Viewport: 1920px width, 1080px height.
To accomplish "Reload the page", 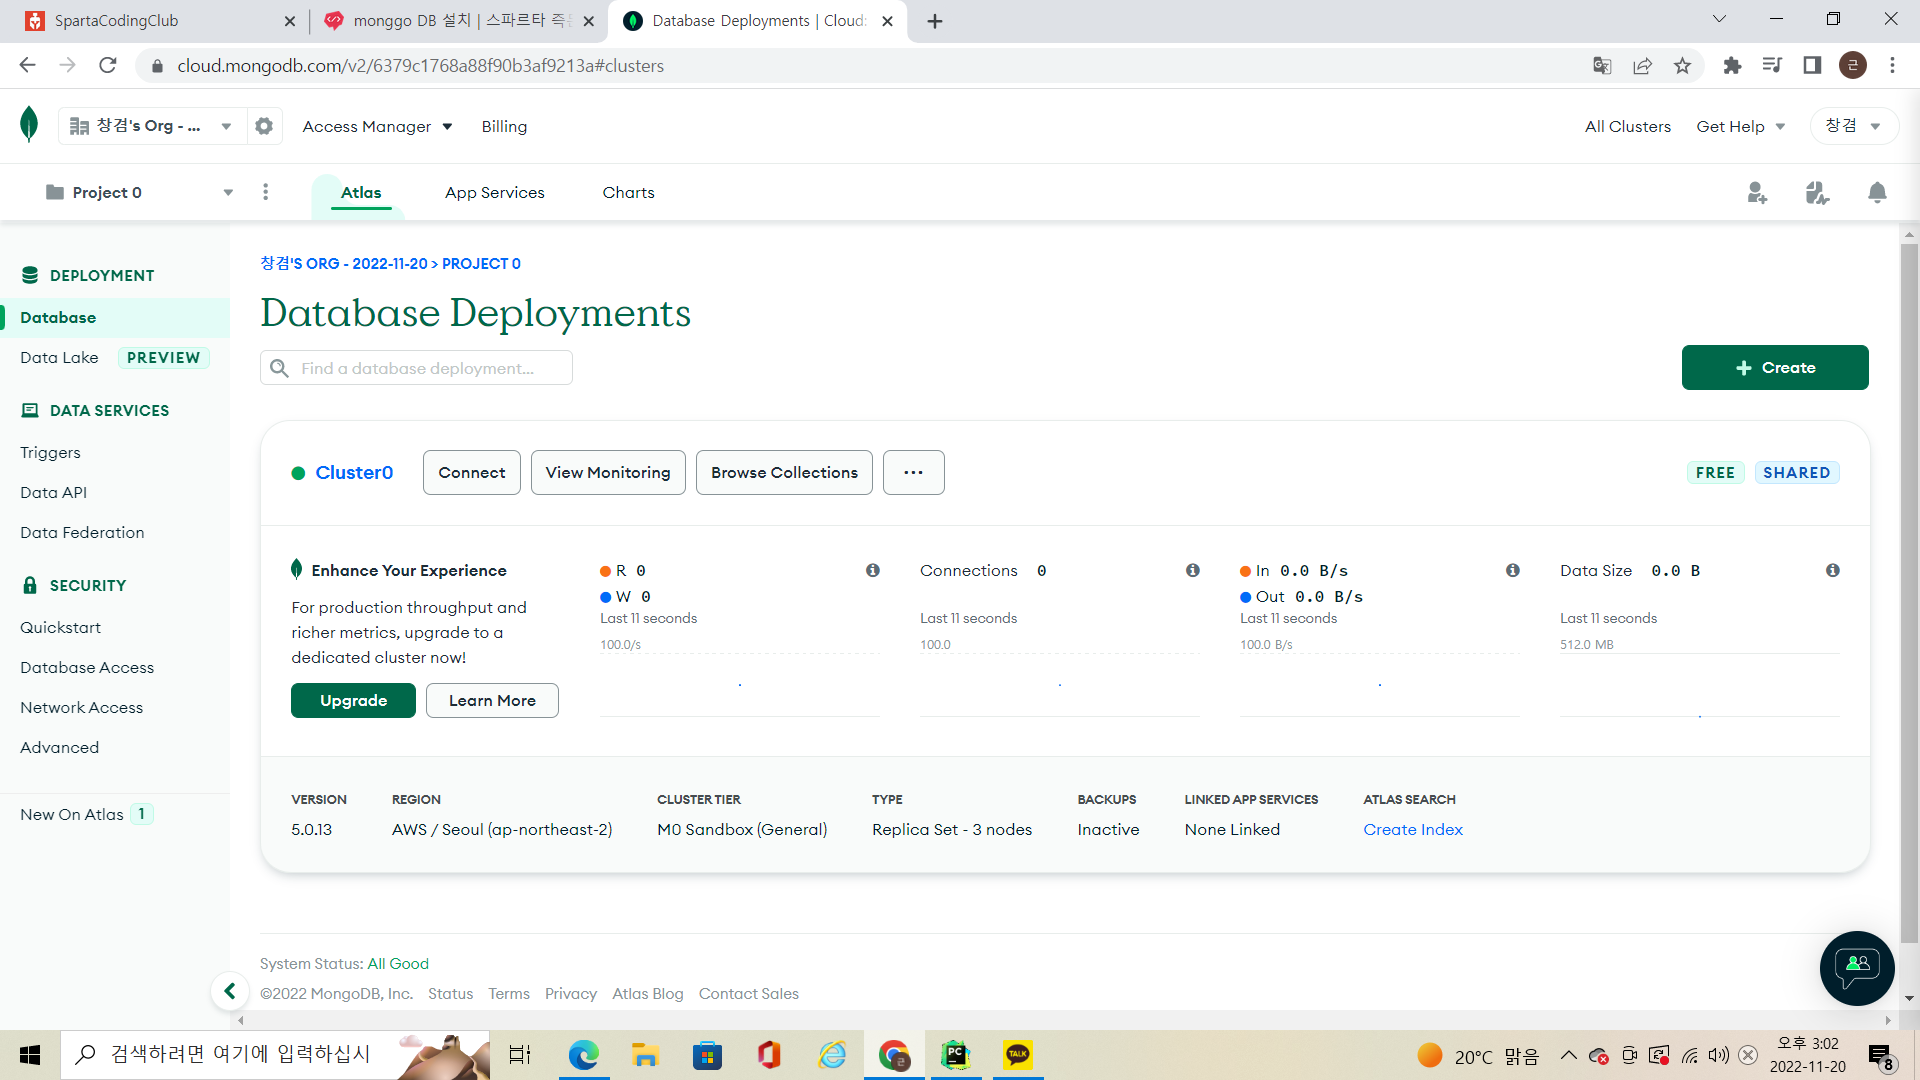I will pos(108,66).
